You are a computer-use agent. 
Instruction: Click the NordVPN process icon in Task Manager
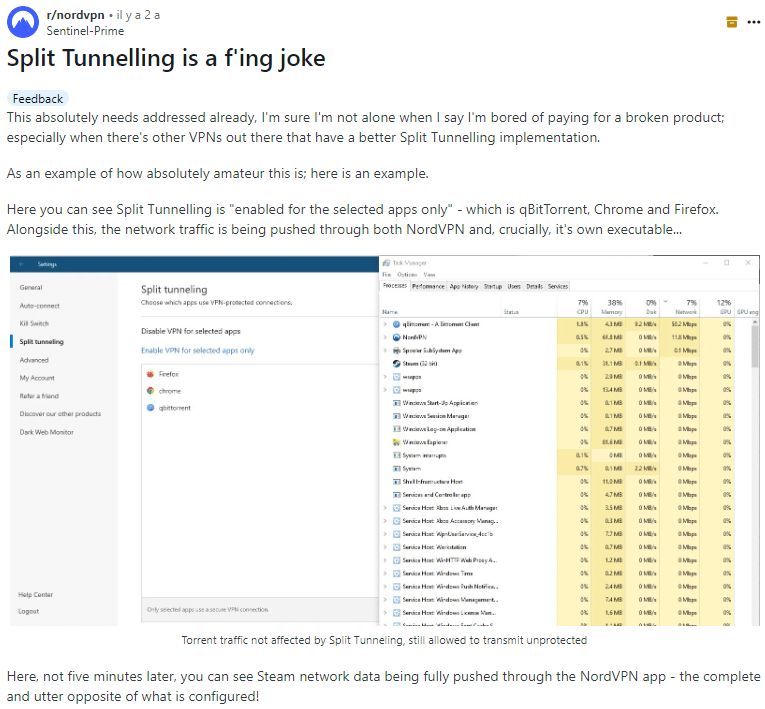[x=397, y=337]
